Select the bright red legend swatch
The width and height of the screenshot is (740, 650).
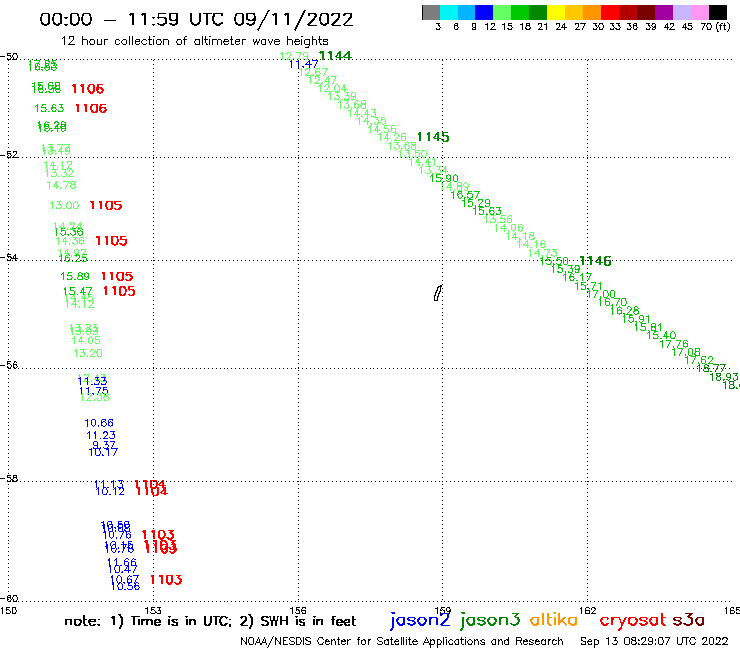point(610,12)
